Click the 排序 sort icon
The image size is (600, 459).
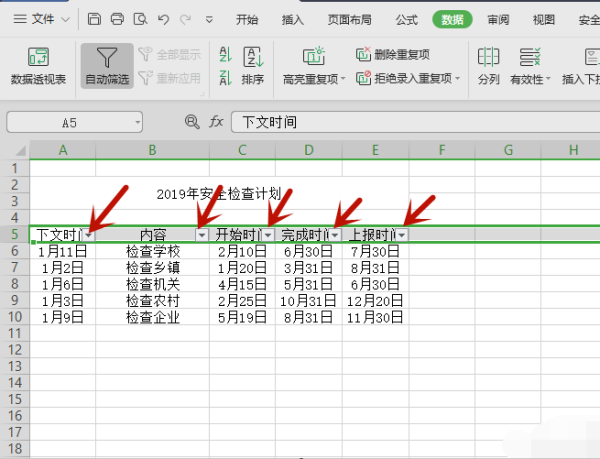[253, 66]
